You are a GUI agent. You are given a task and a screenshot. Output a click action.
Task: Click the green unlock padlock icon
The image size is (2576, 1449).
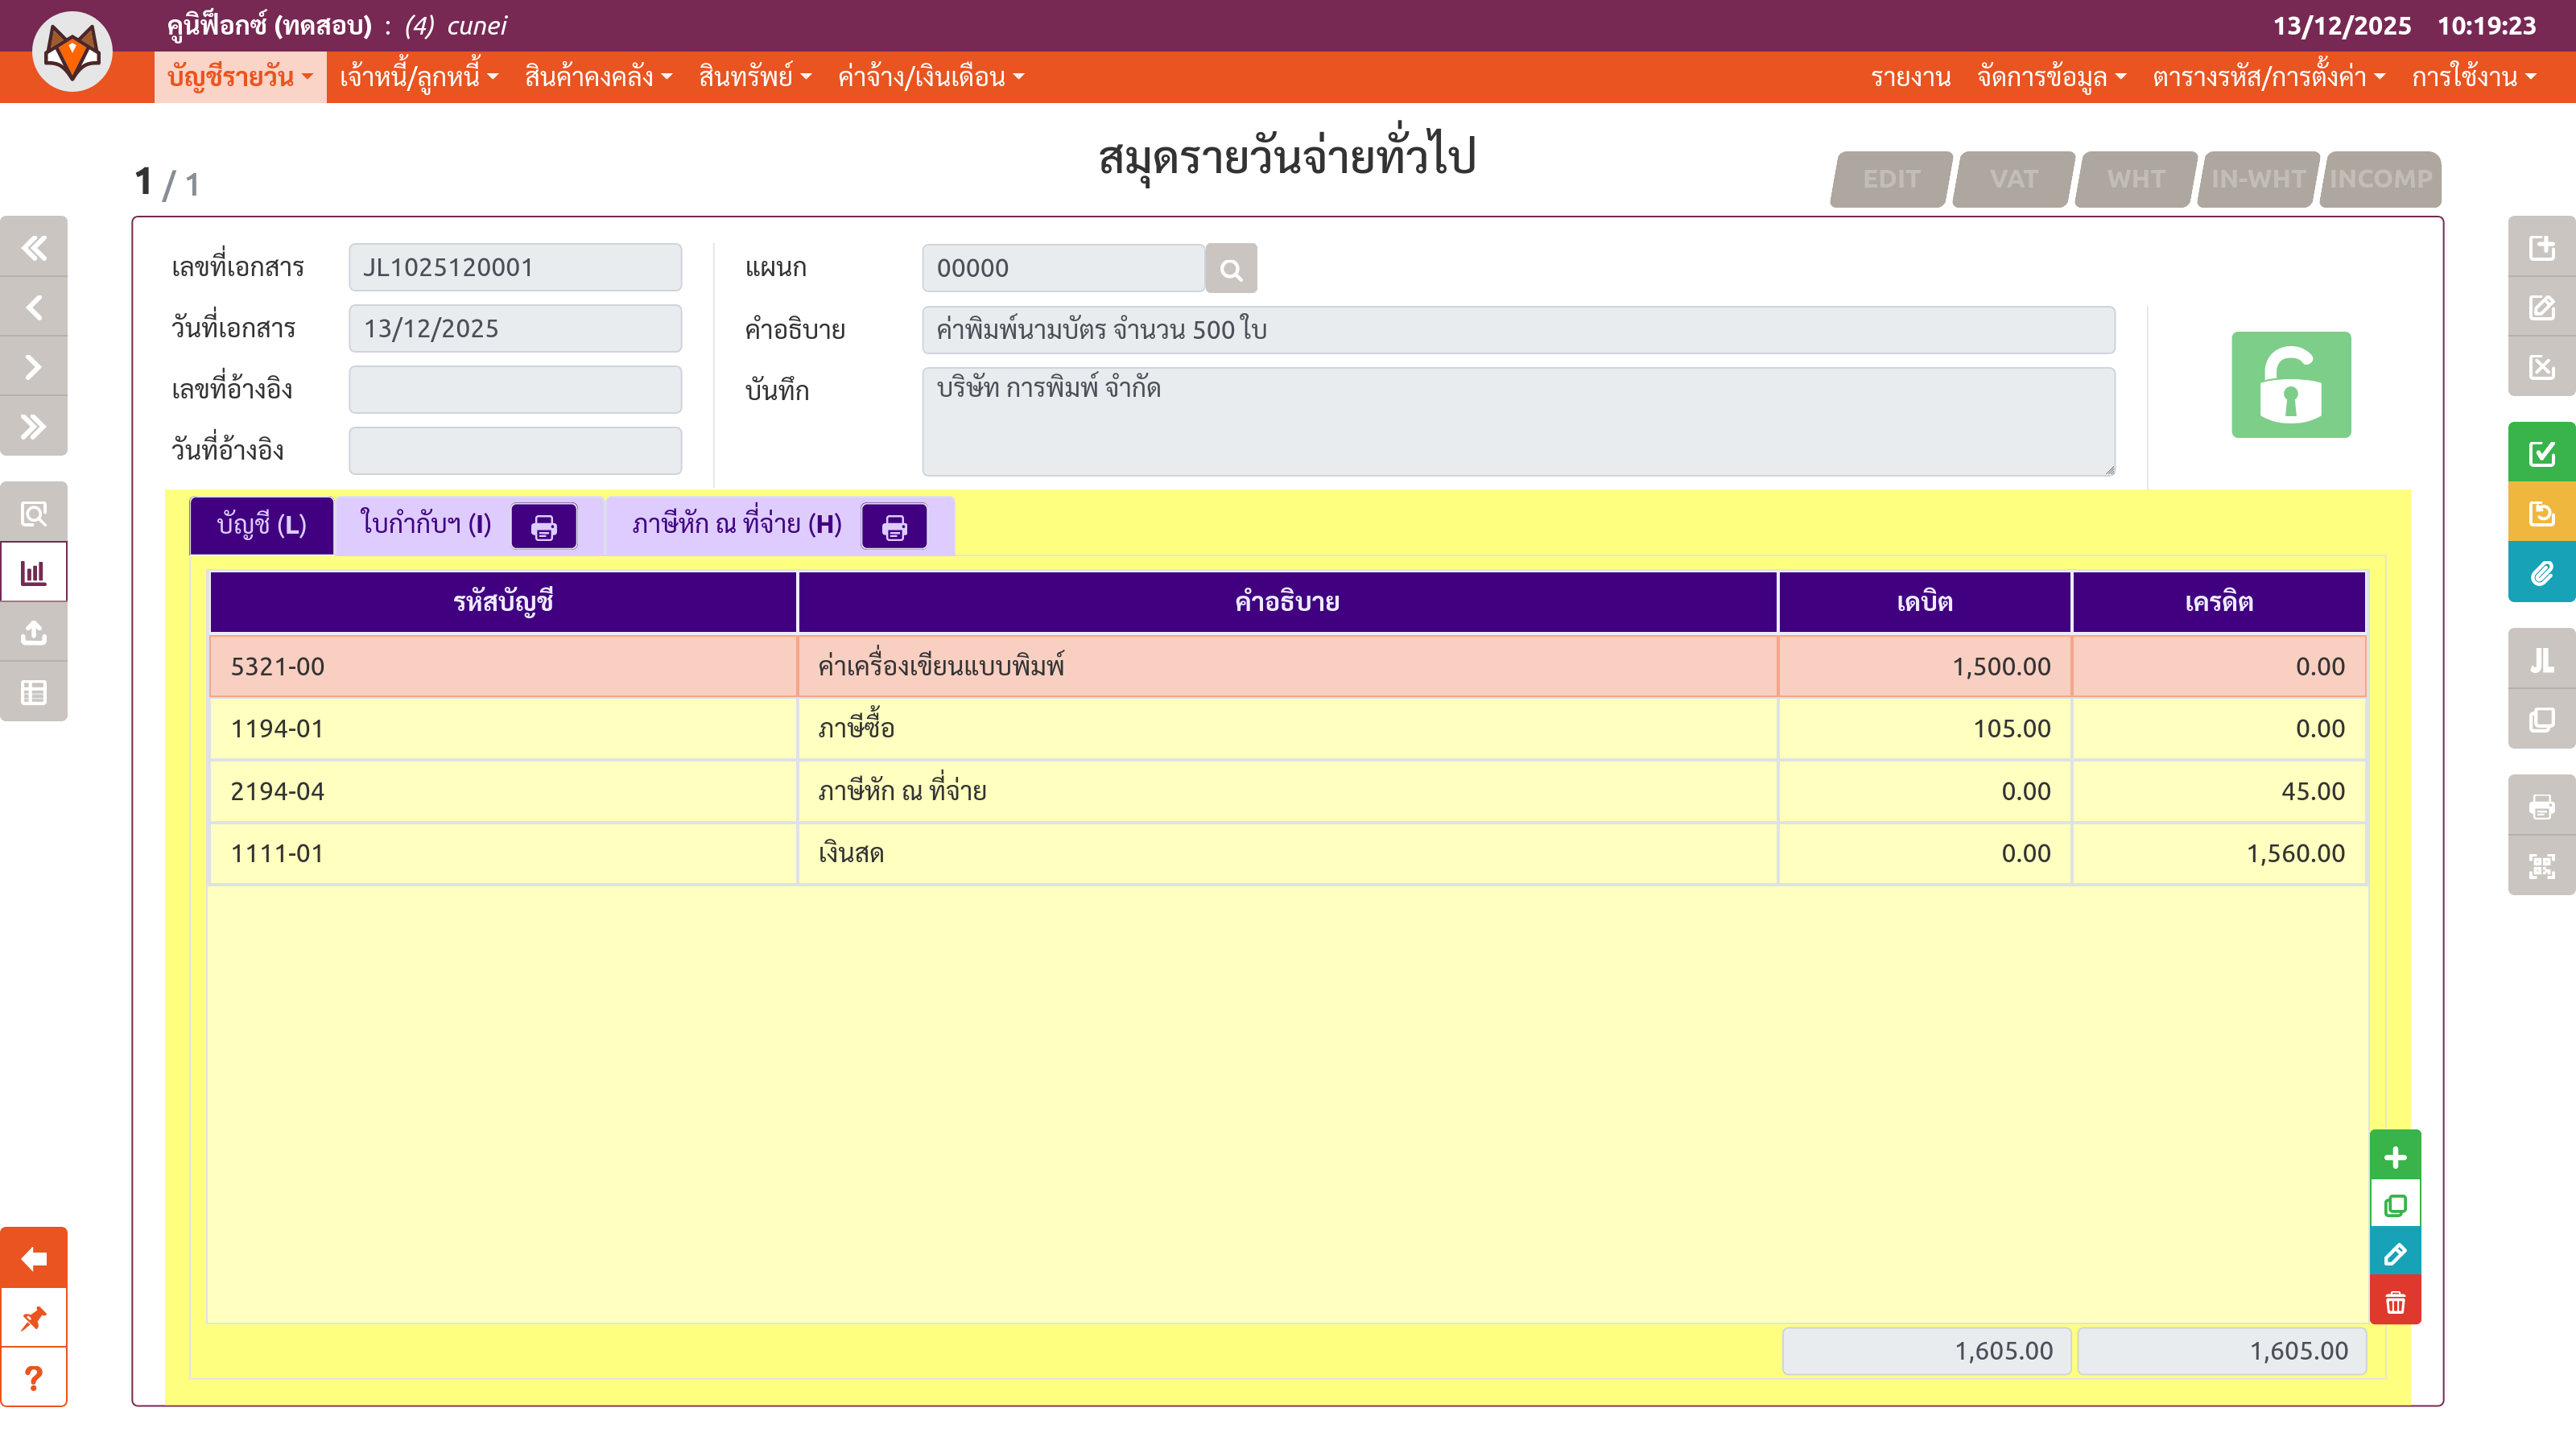[x=2290, y=385]
